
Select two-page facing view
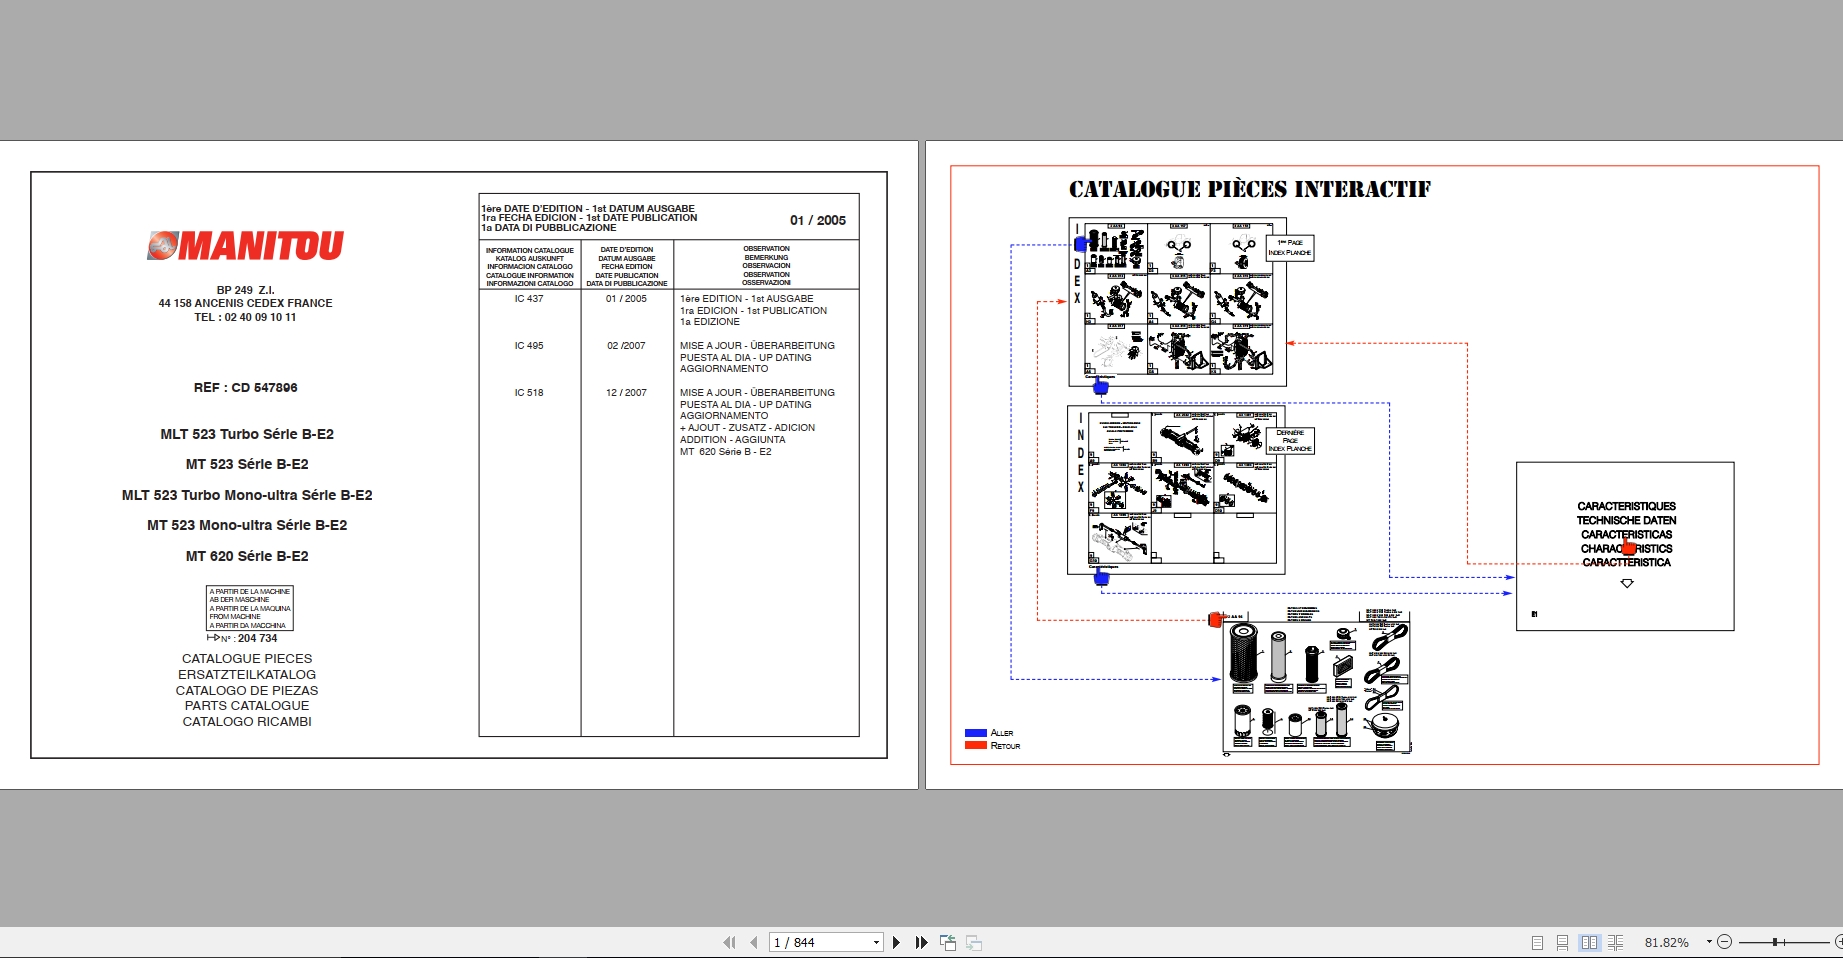coord(1589,942)
